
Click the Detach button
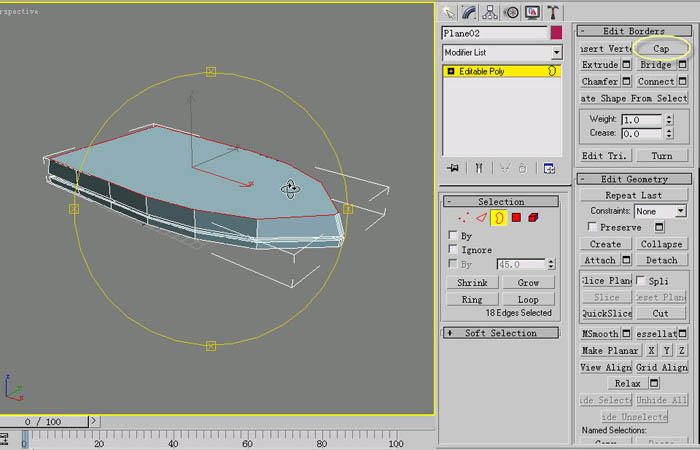click(662, 260)
